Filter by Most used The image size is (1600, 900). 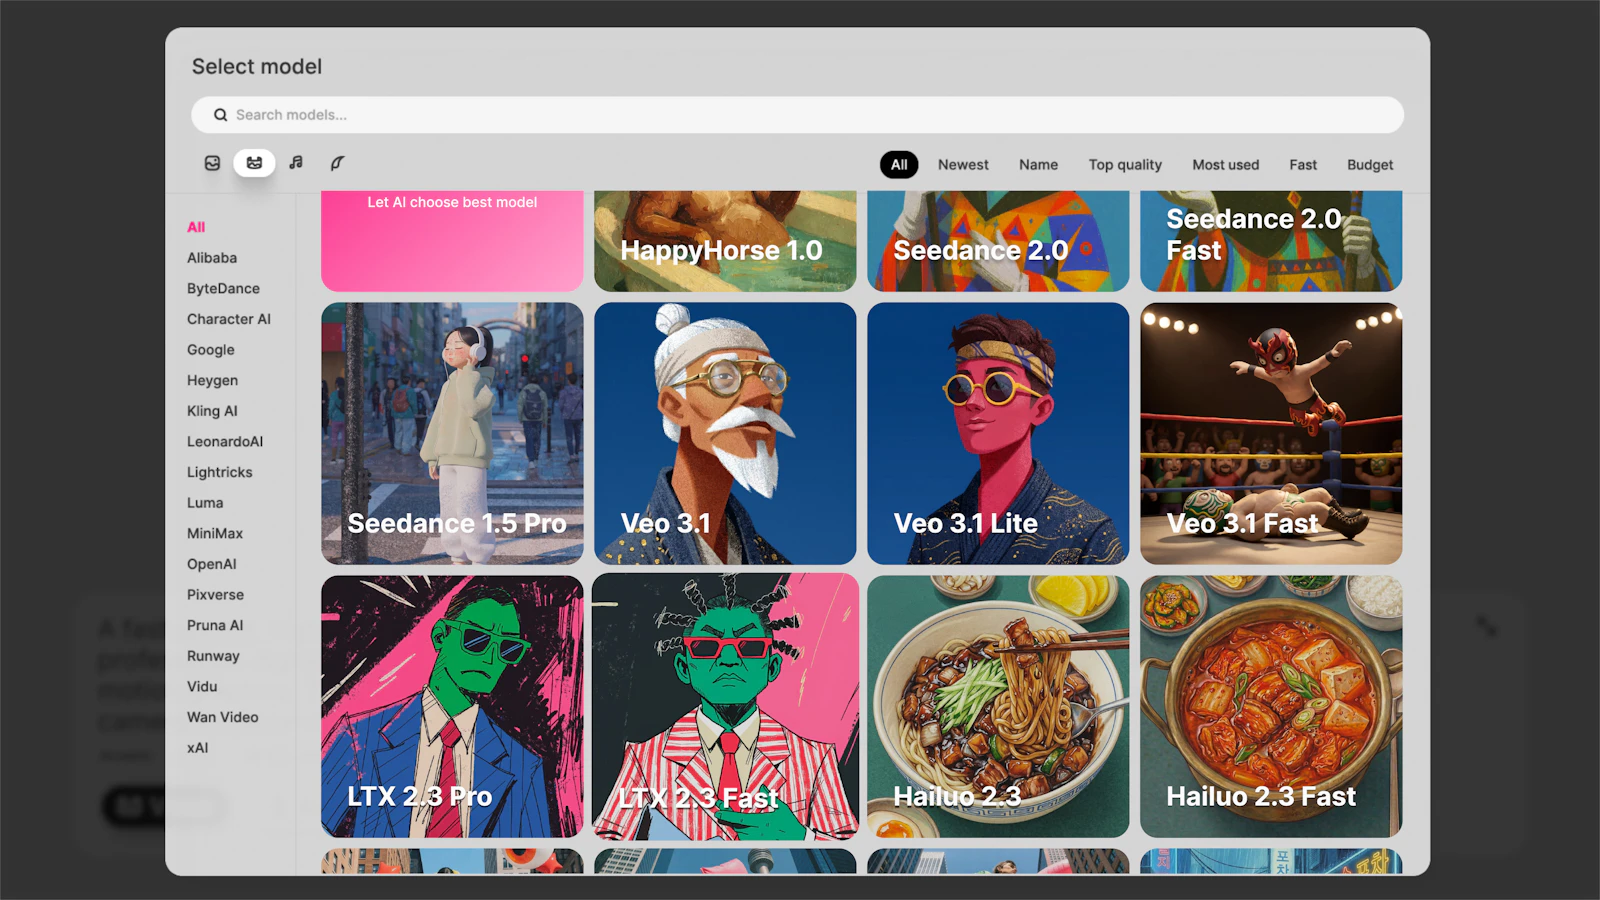coord(1225,165)
